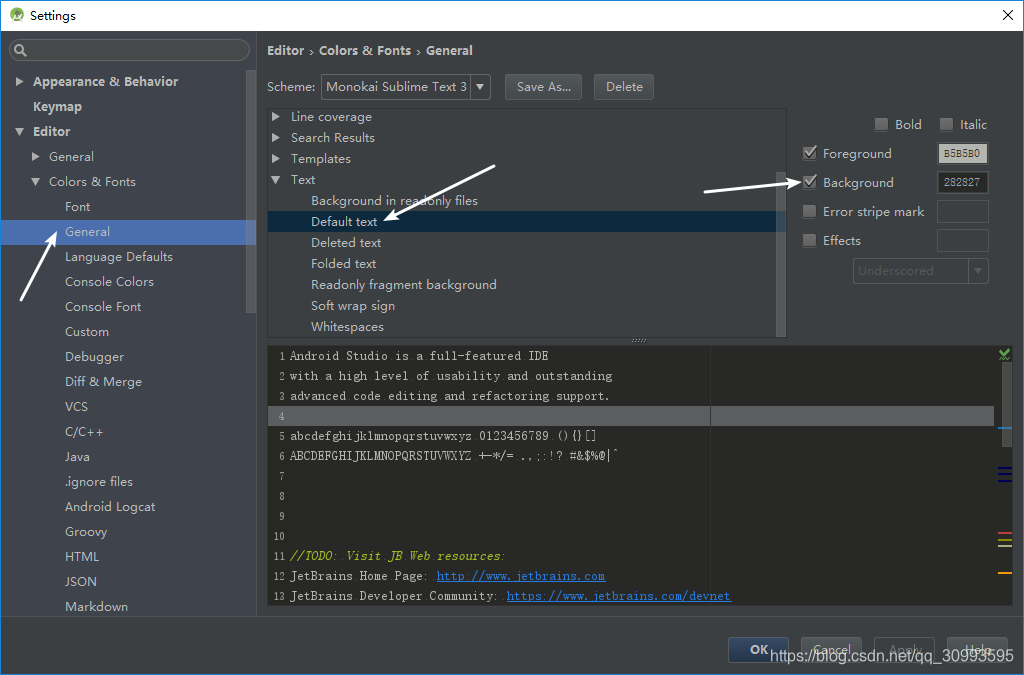Uncheck the Background checkbox
This screenshot has height=675, width=1024.
coord(810,182)
